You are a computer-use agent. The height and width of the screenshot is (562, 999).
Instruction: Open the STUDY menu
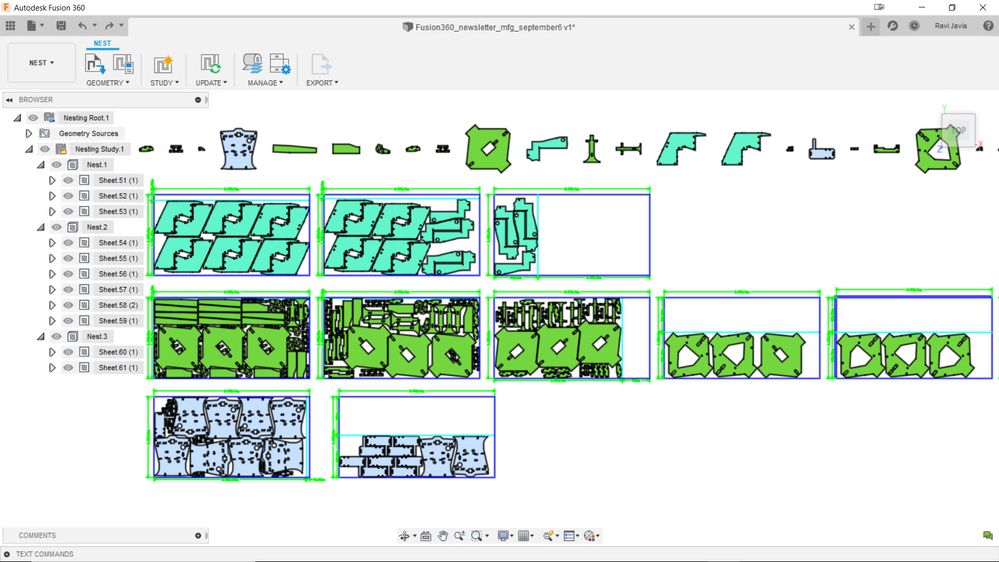164,83
